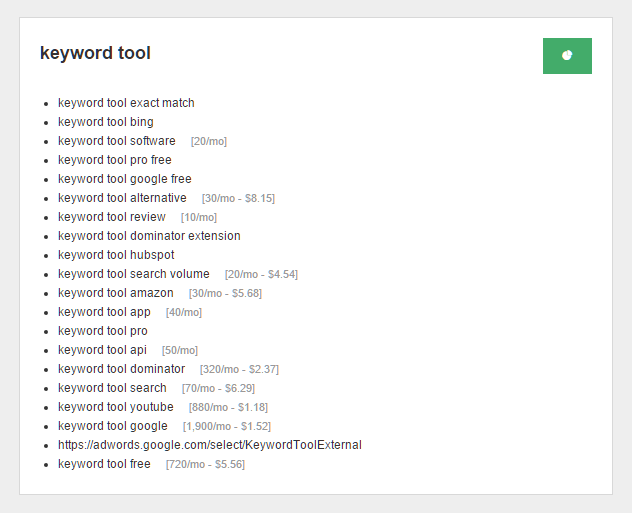Viewport: 632px width, 513px height.
Task: Click the "keyword tool dominator" list item
Action: [x=121, y=369]
